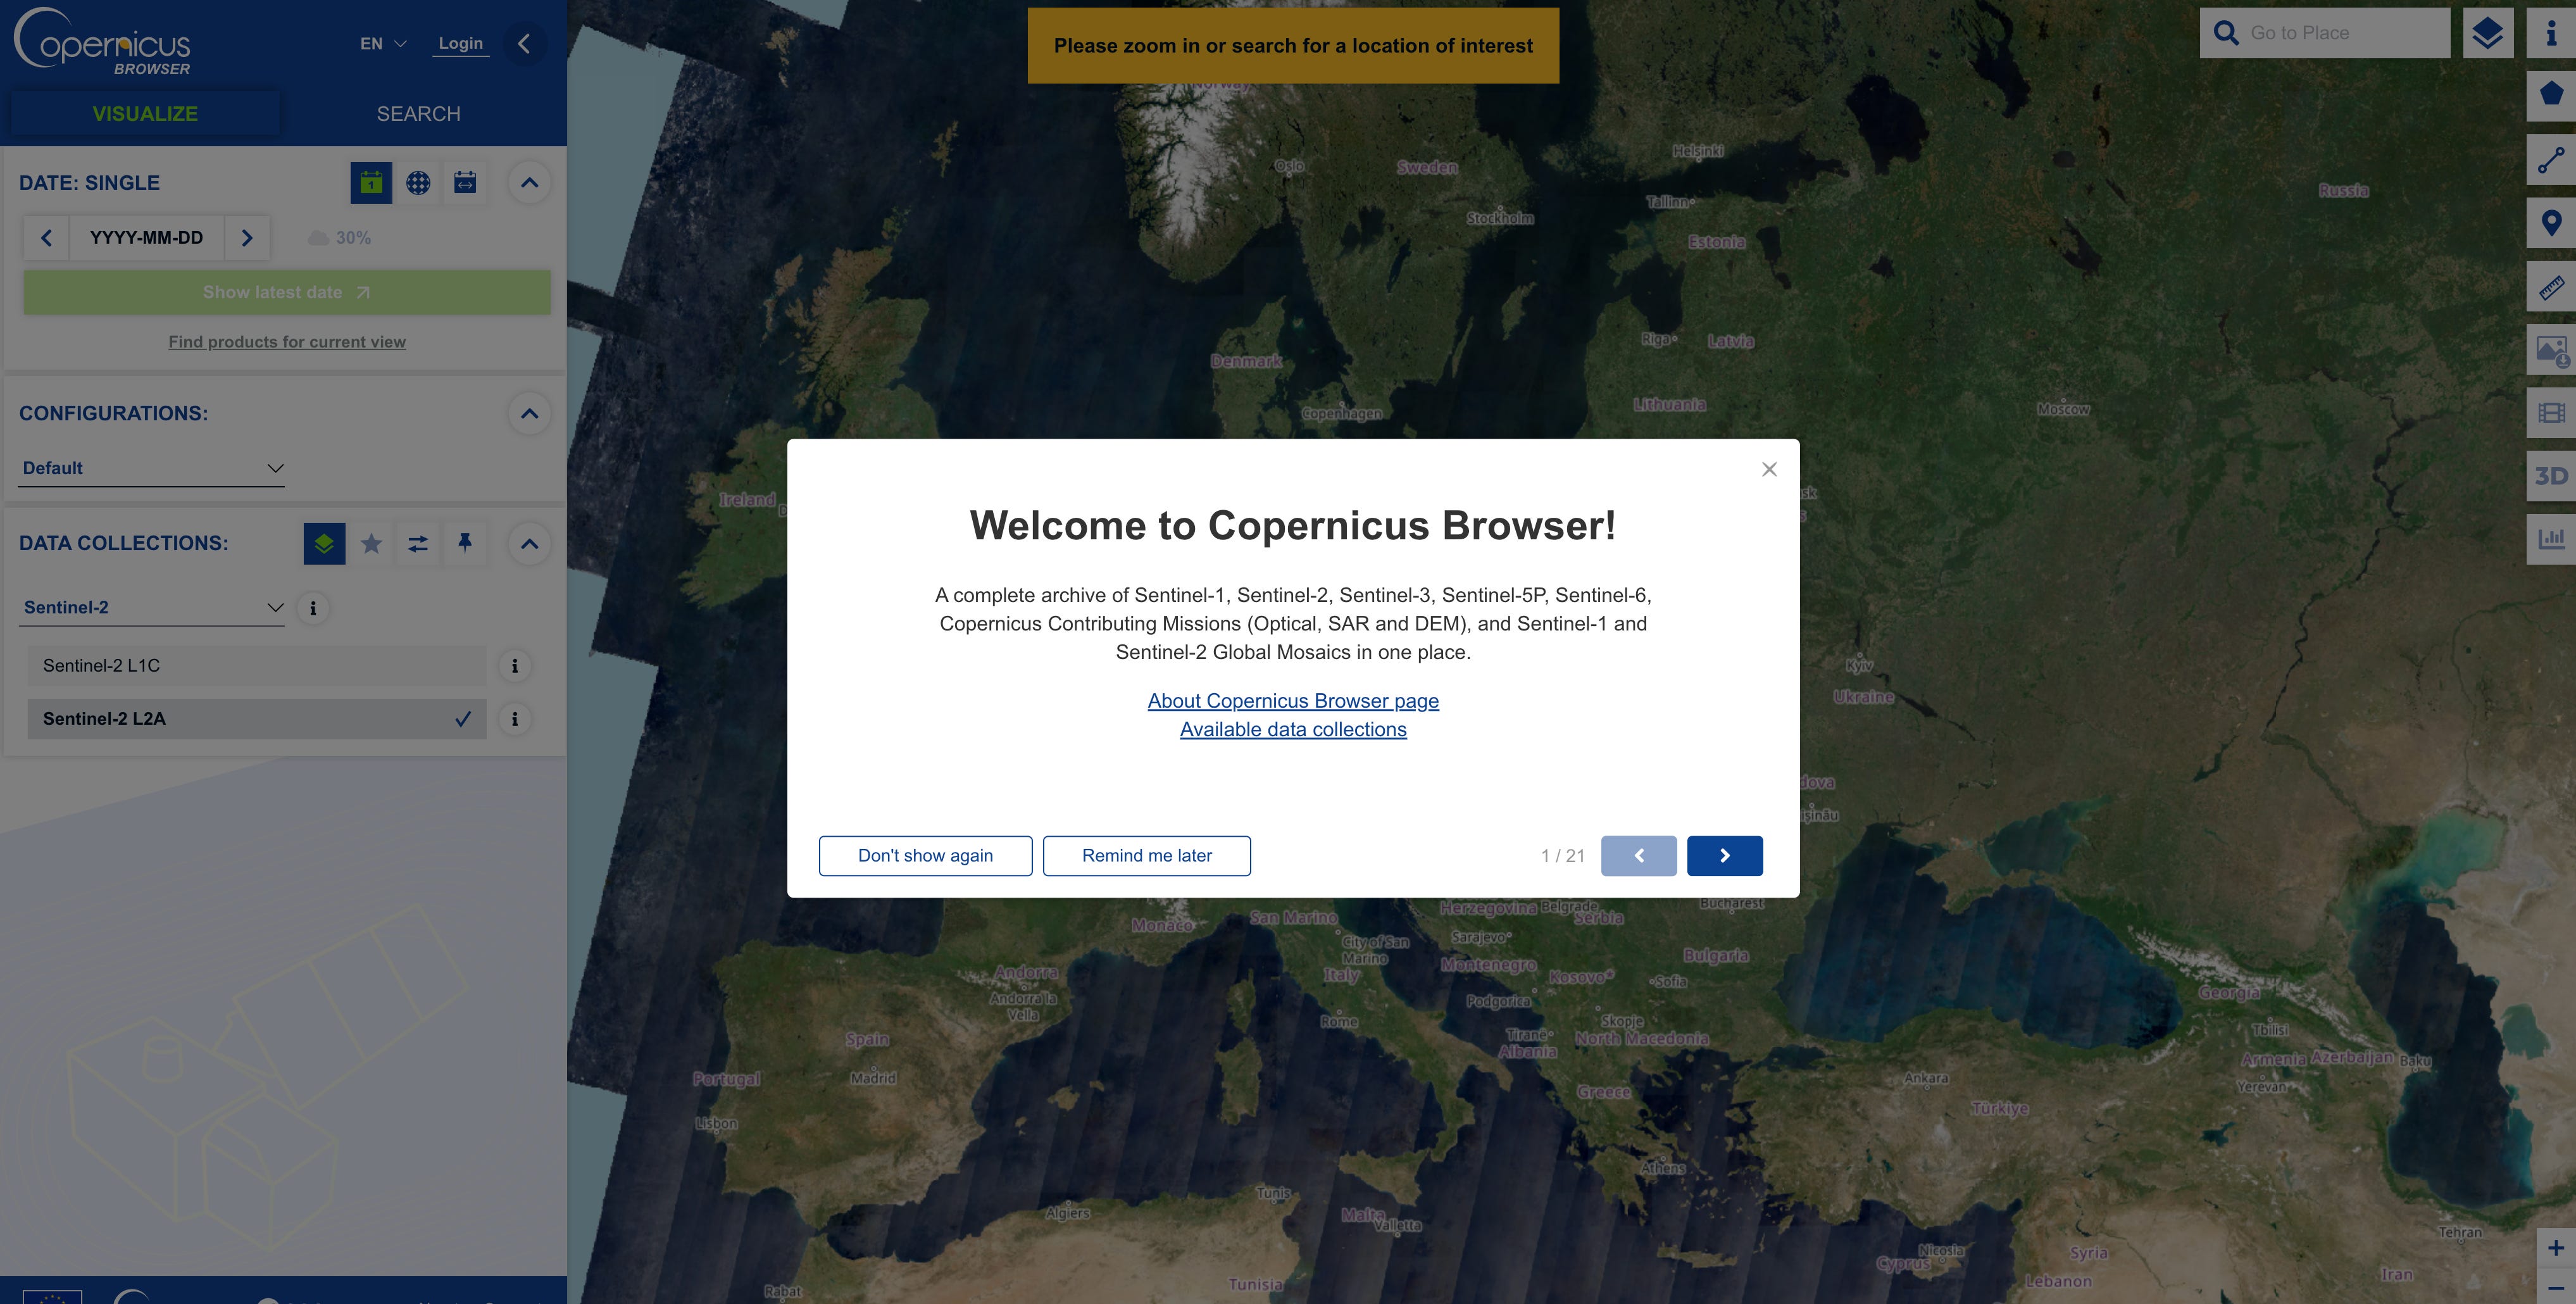Select the Sentinel-2 L1C collection option
The width and height of the screenshot is (2576, 1304).
coord(256,666)
